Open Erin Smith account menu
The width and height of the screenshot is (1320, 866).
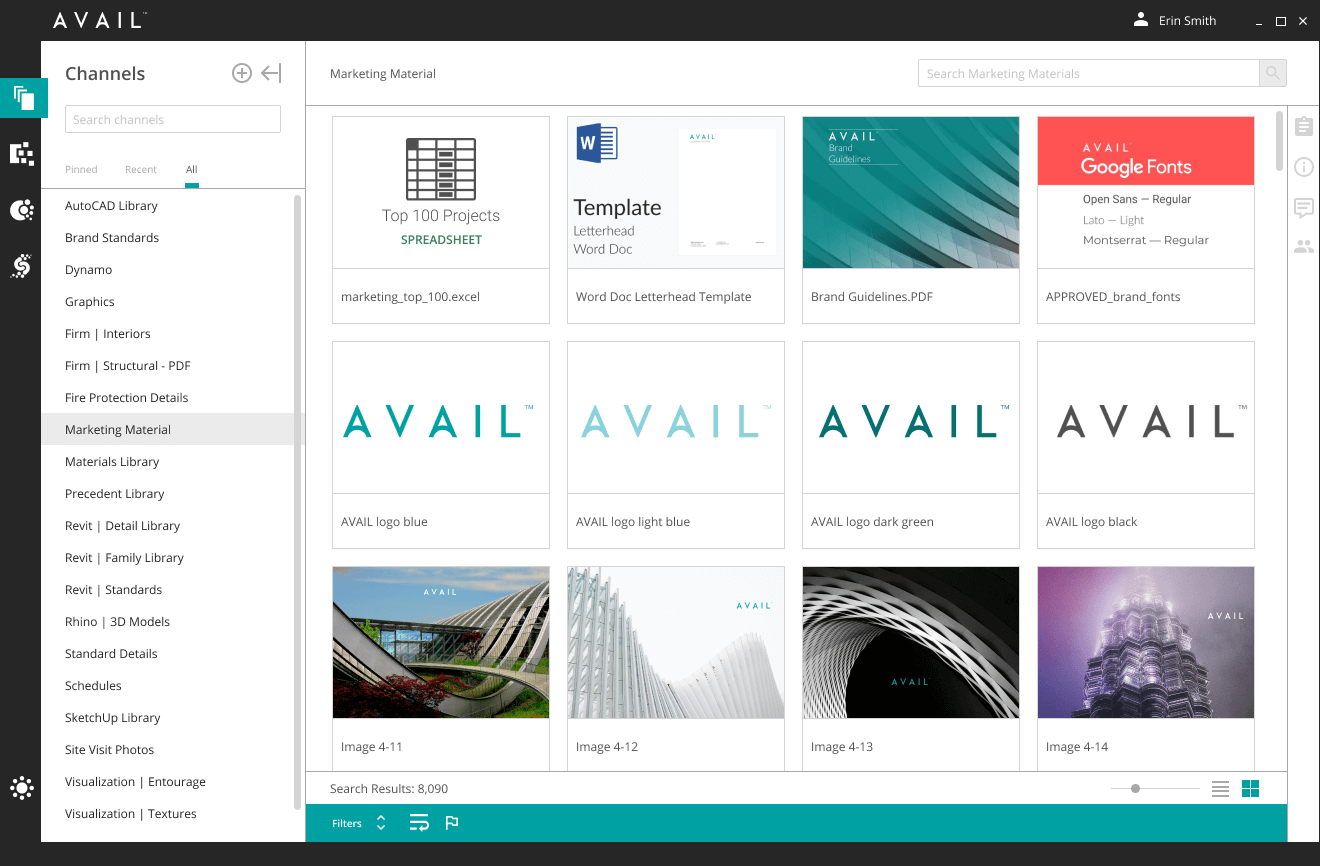(x=1187, y=21)
